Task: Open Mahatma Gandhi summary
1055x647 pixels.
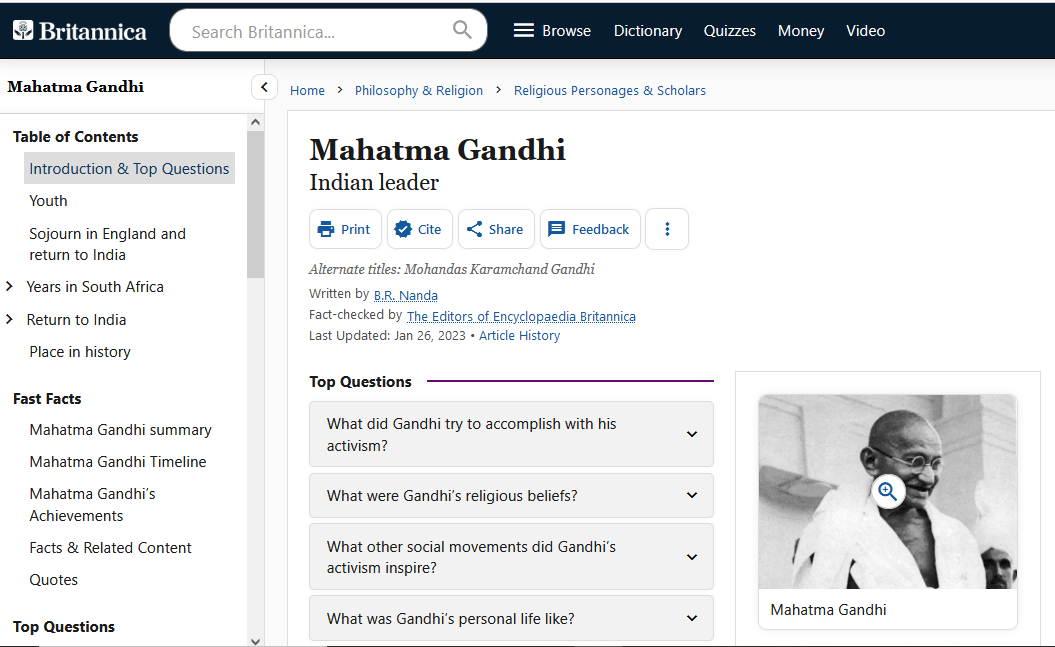Action: (x=120, y=430)
